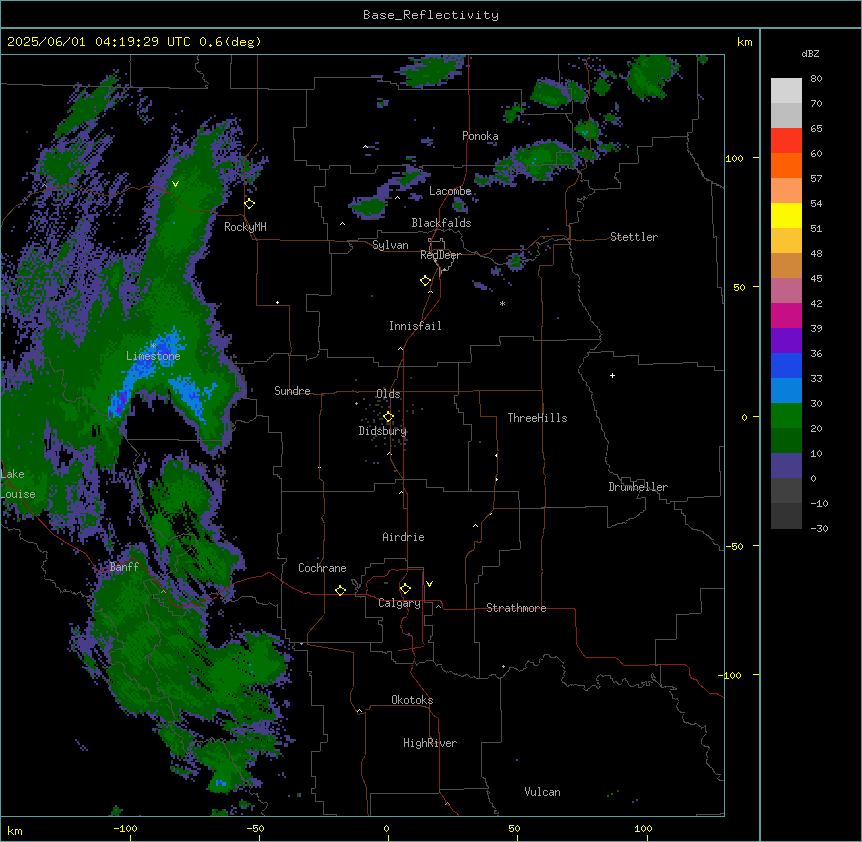Click the RockyMH label
Viewport: 862px width, 842px height.
click(x=245, y=227)
